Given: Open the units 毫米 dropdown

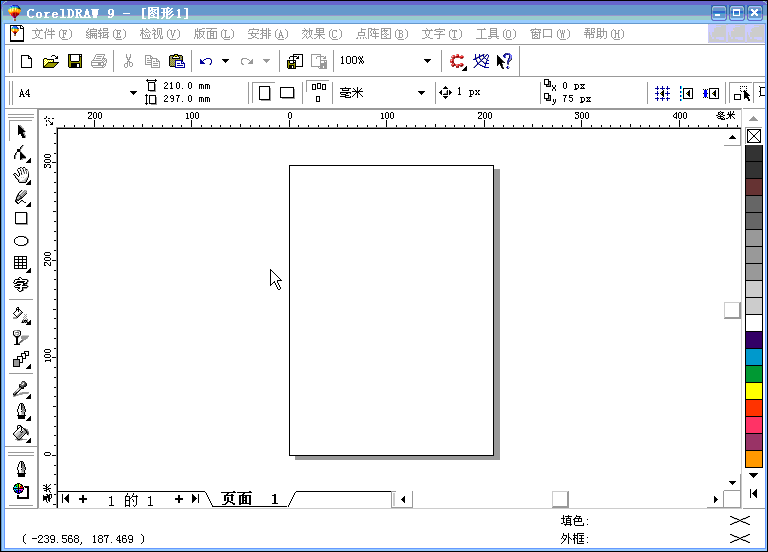Looking at the screenshot, I should pos(421,93).
